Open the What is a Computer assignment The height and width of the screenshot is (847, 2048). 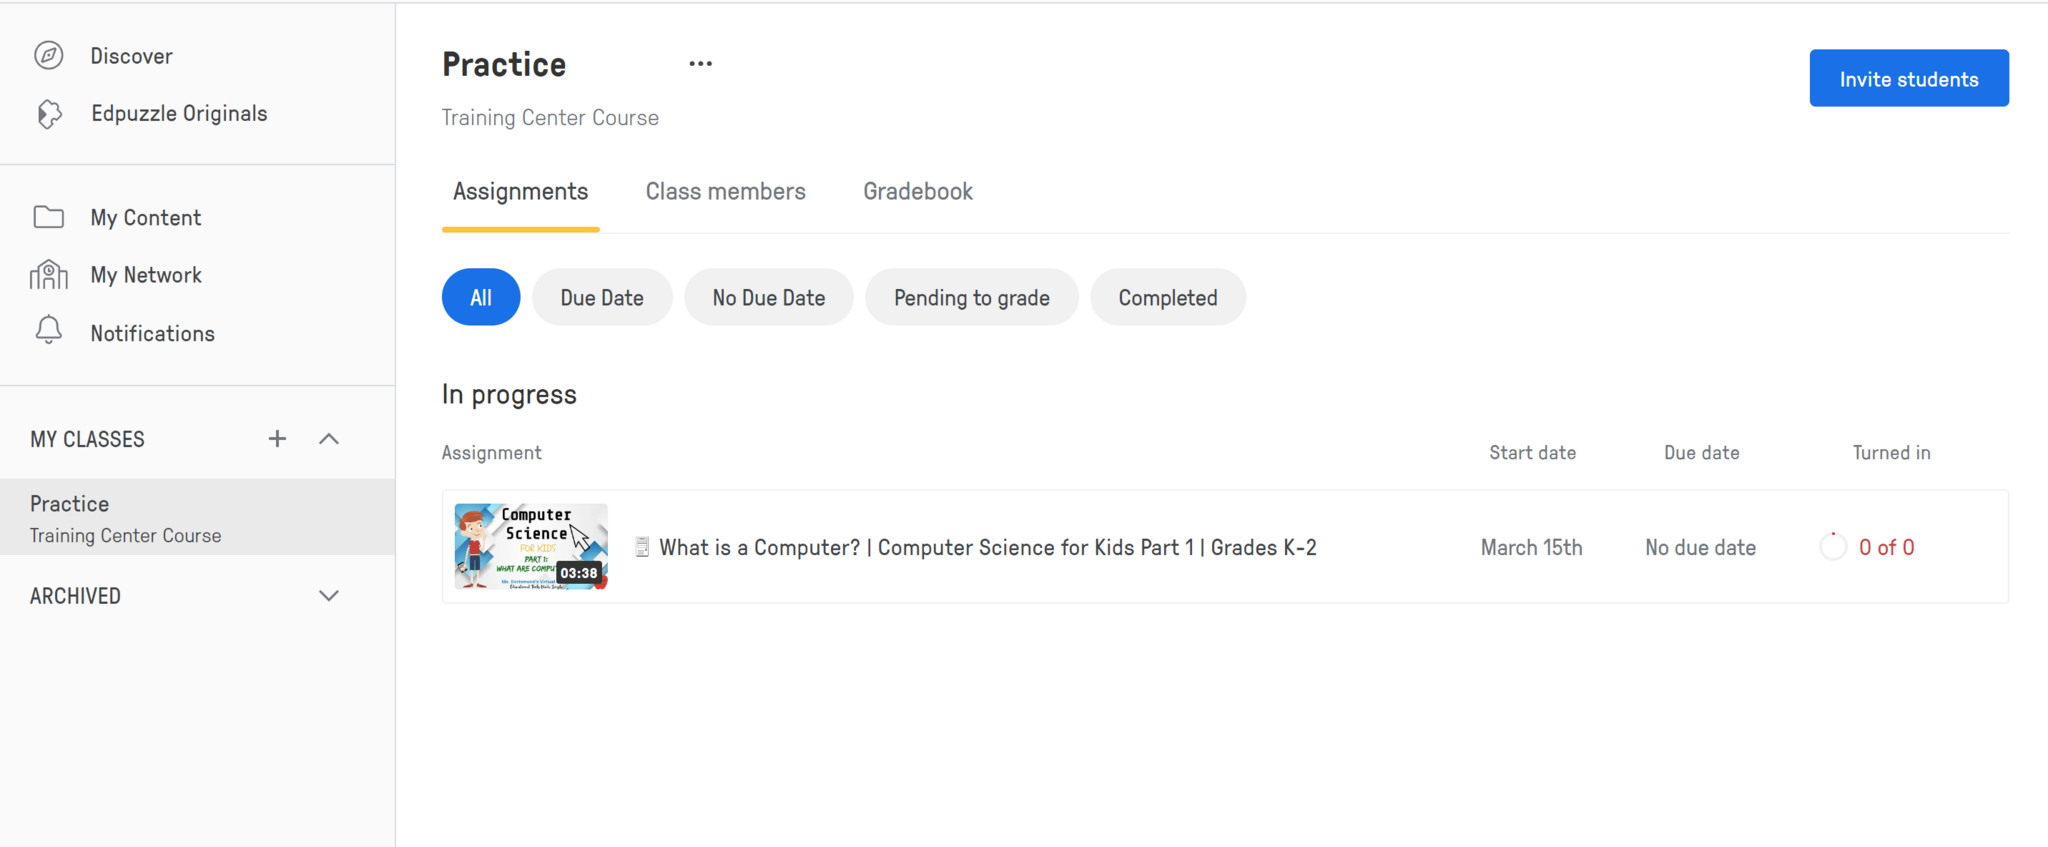click(x=987, y=548)
